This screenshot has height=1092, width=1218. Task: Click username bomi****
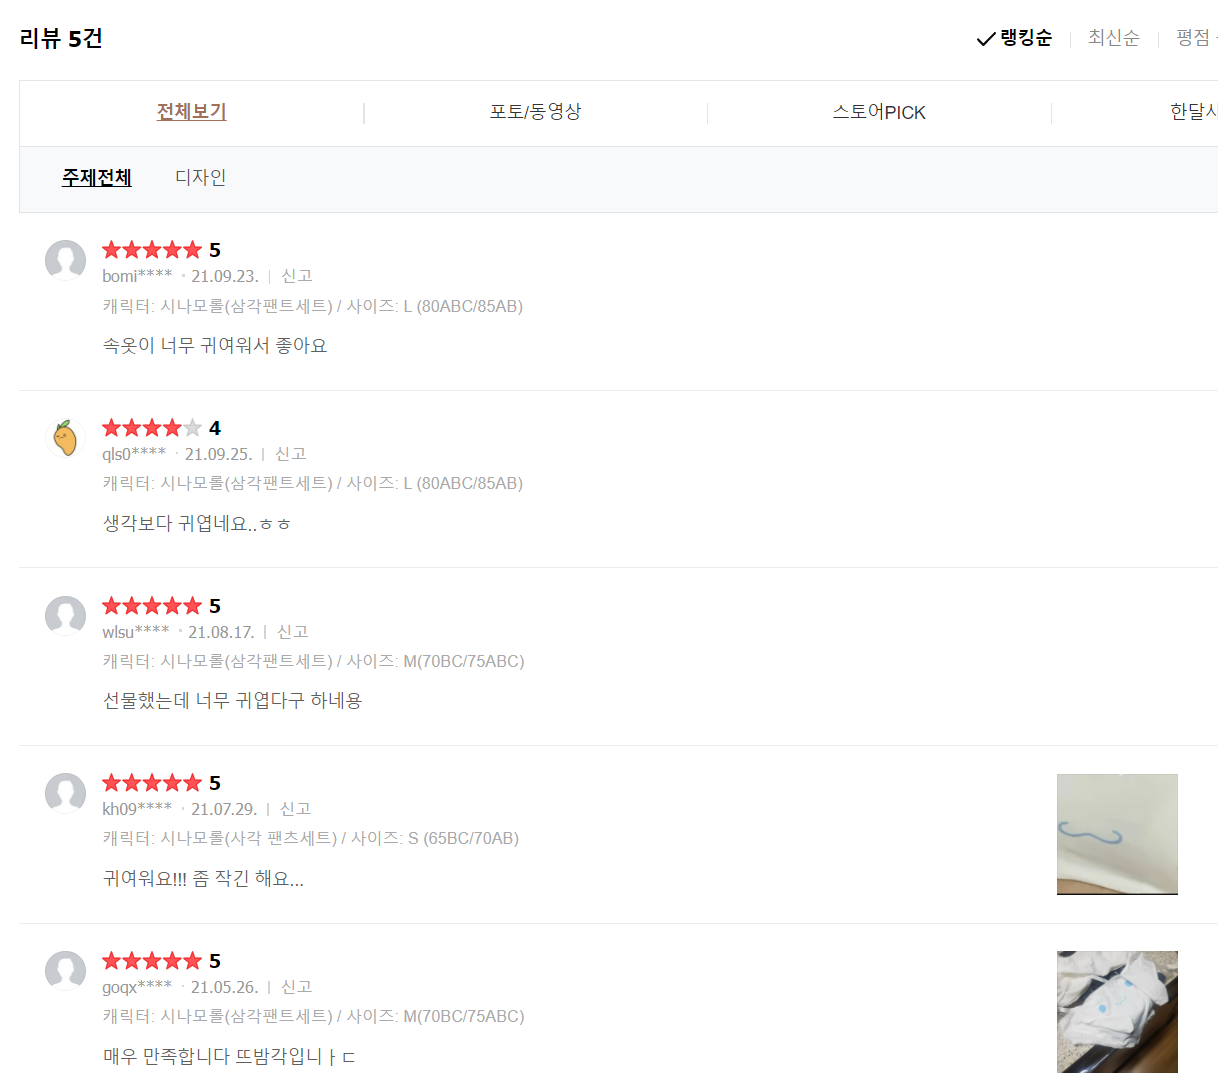pos(137,276)
